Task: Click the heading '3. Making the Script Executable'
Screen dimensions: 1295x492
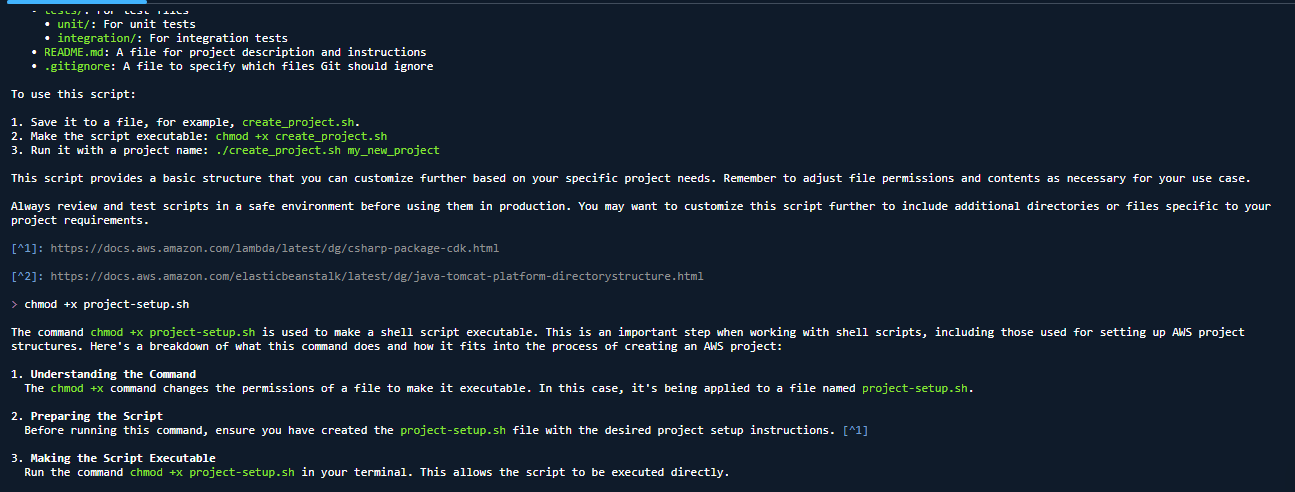Action: (113, 458)
